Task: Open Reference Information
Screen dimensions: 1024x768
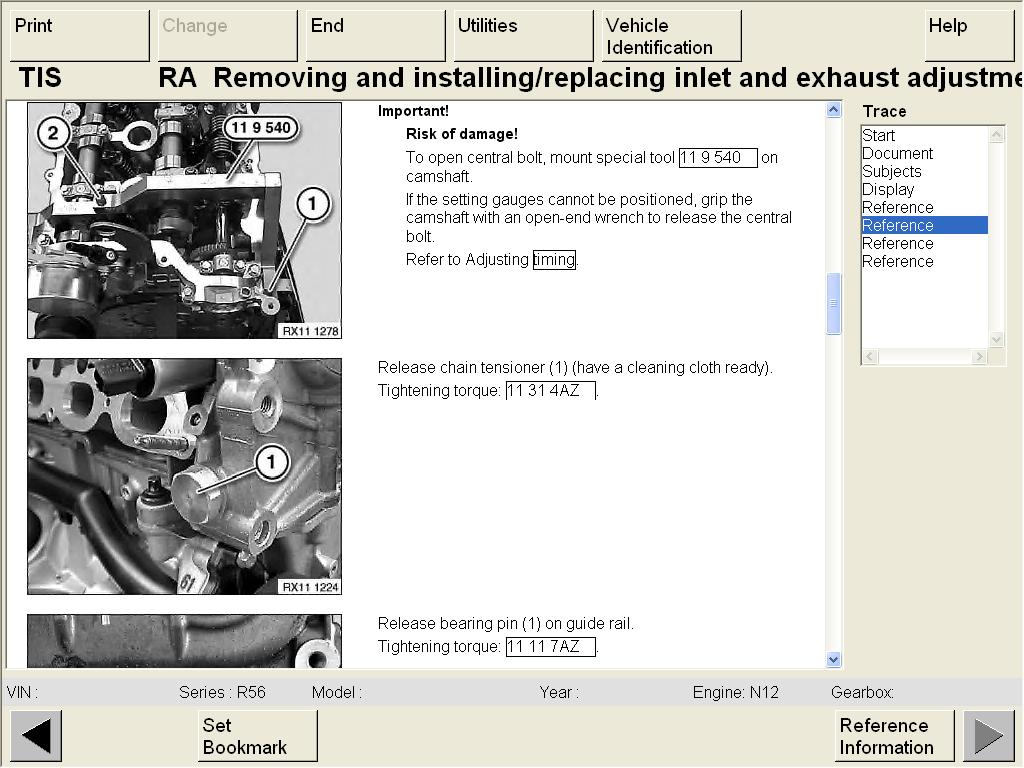Action: tap(894, 736)
